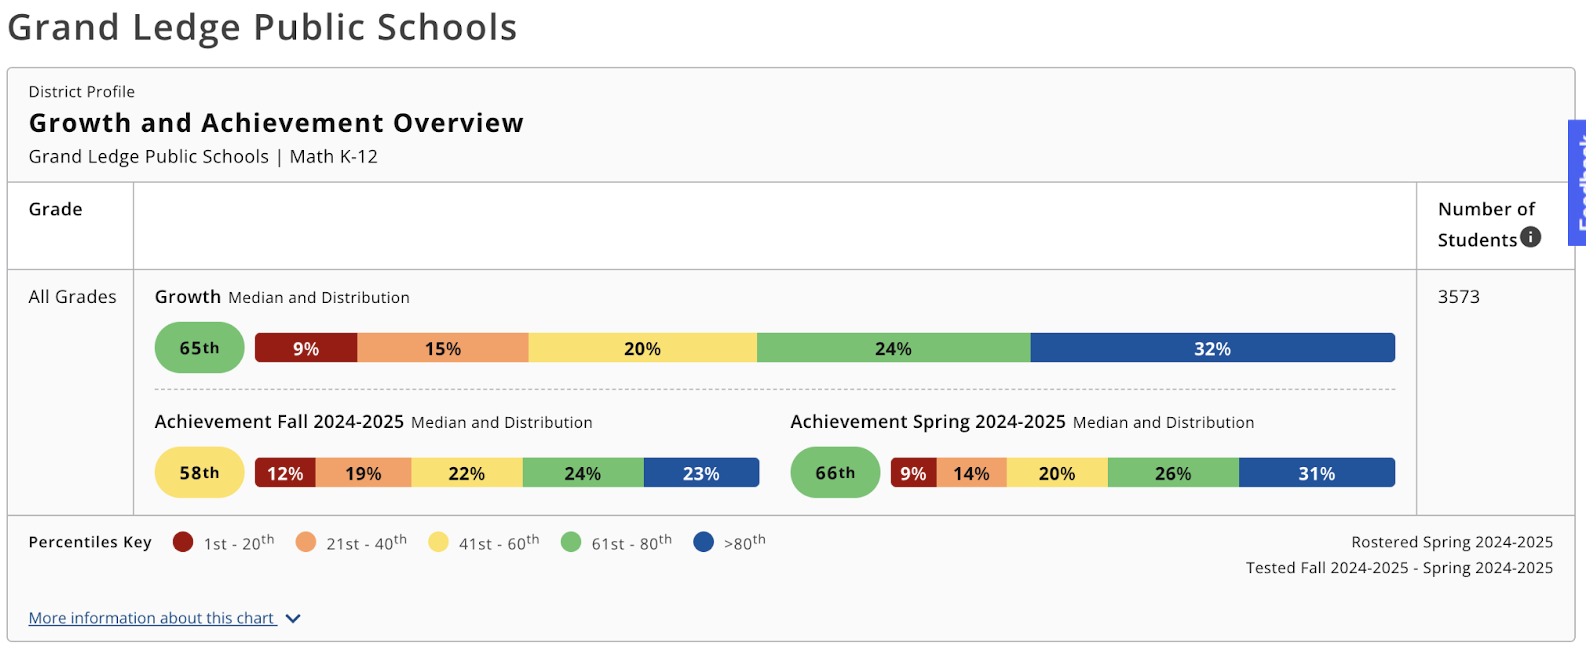Select the 22% yellow fall achievement segment
Viewport: 1592px width, 661px height.
[x=467, y=473]
